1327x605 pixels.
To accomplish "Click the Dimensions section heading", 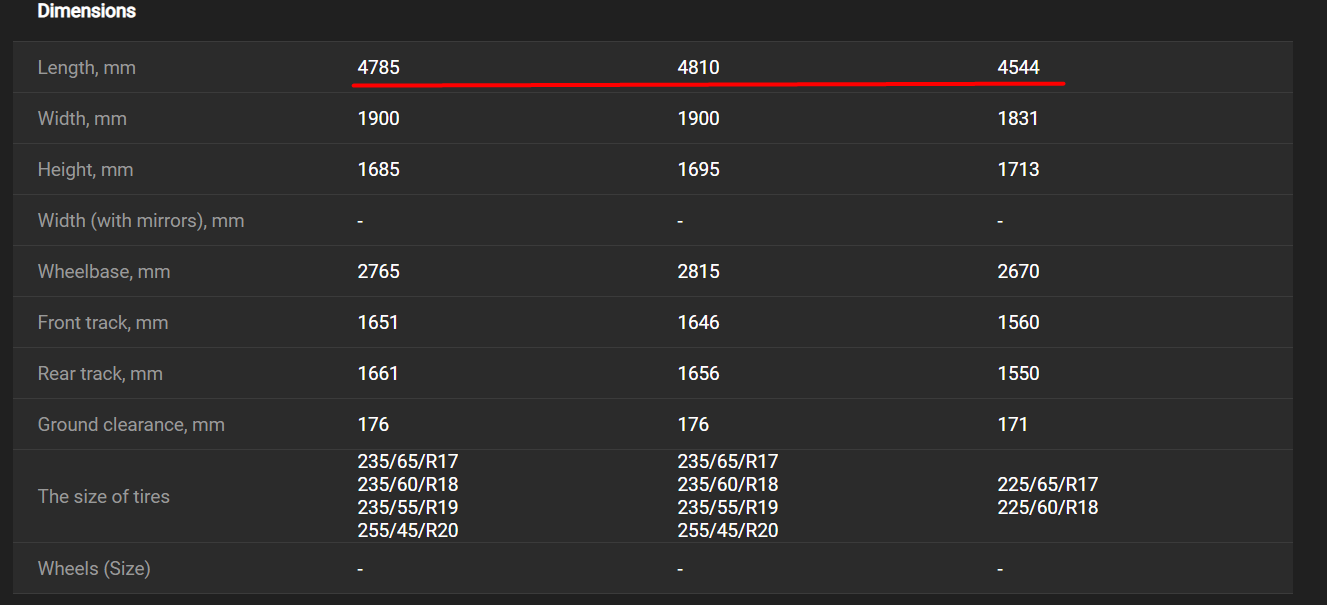I will coord(87,12).
